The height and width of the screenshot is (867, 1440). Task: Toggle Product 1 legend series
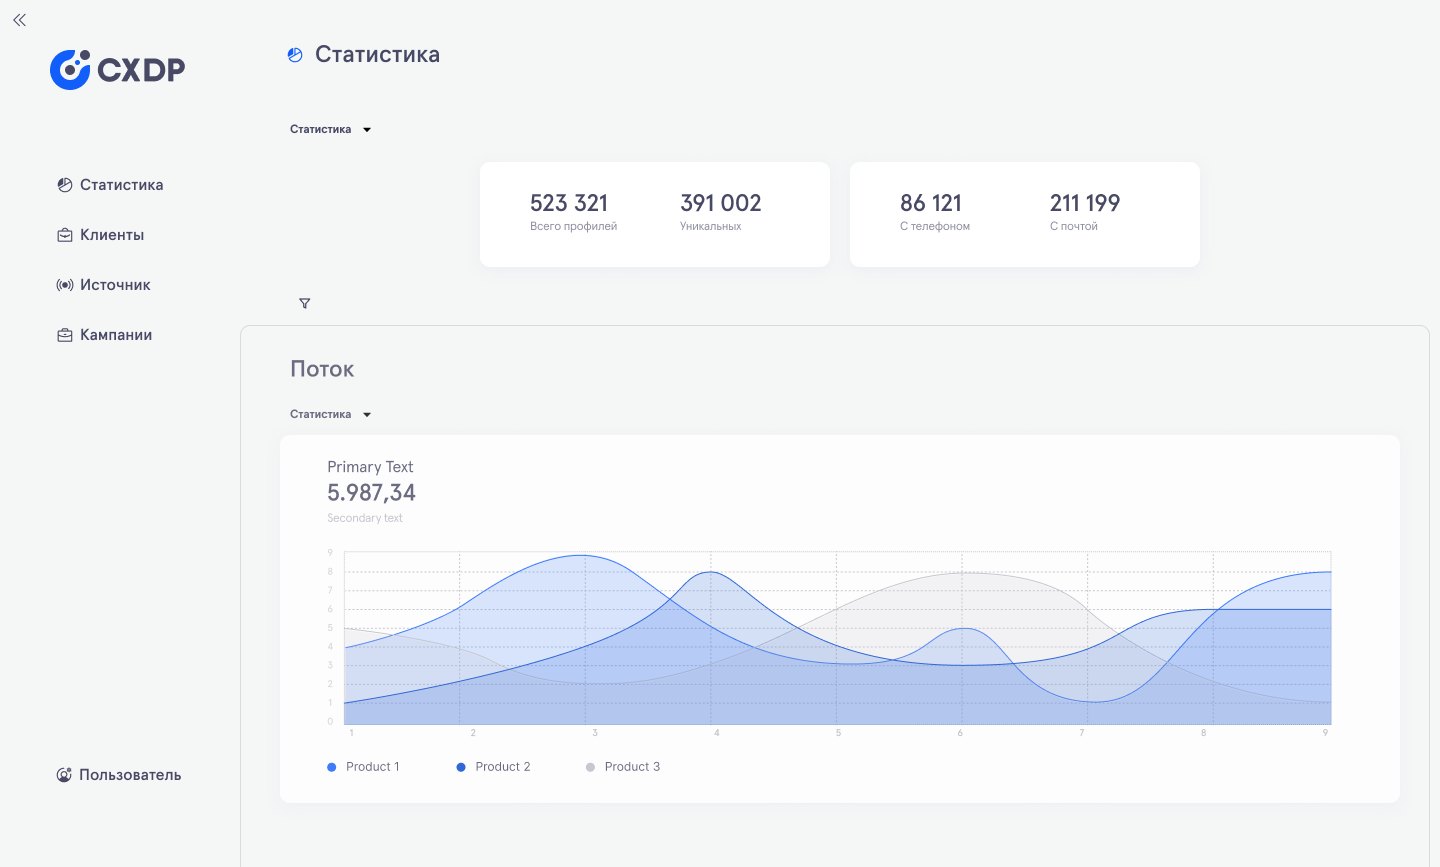363,767
